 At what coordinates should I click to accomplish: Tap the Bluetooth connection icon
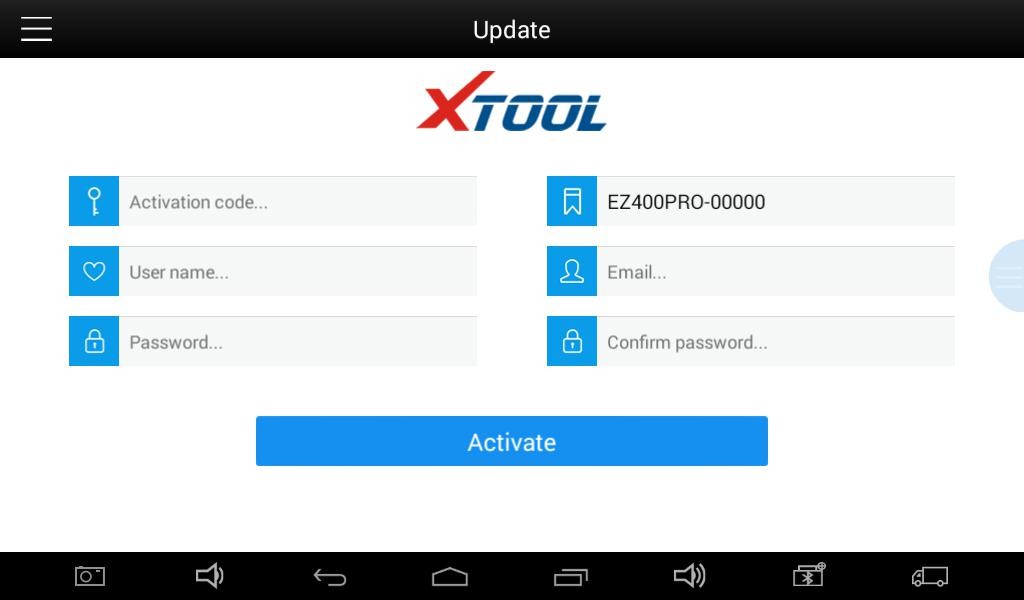pos(809,575)
